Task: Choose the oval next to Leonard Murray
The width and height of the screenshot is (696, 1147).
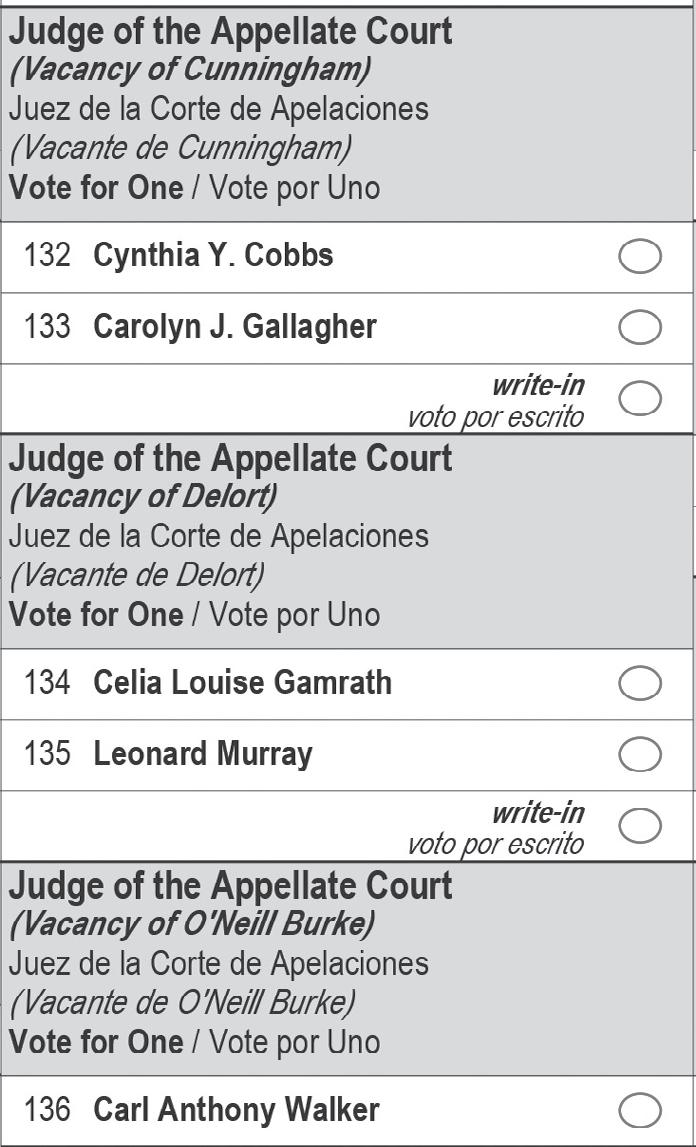Action: coord(640,754)
